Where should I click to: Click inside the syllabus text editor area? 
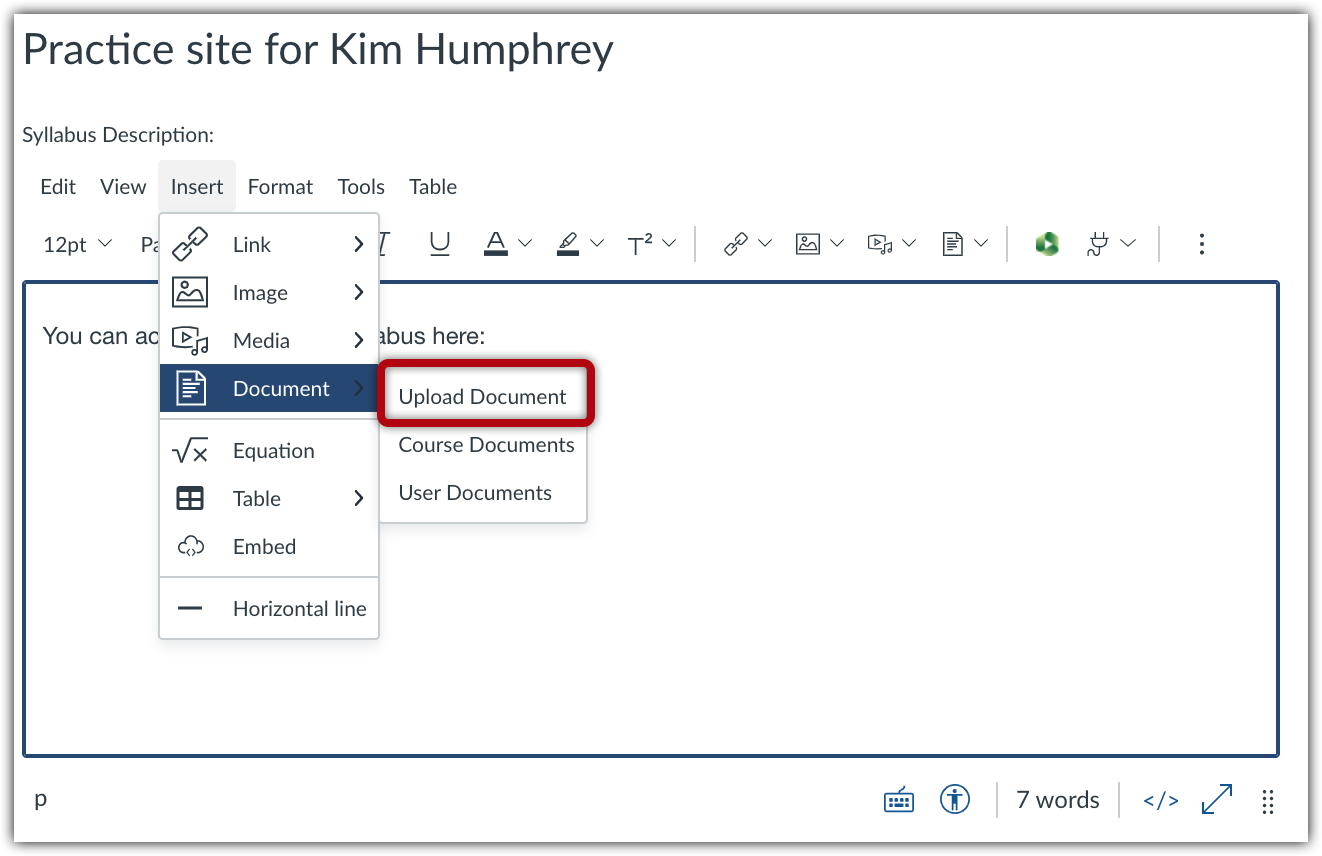point(650,519)
